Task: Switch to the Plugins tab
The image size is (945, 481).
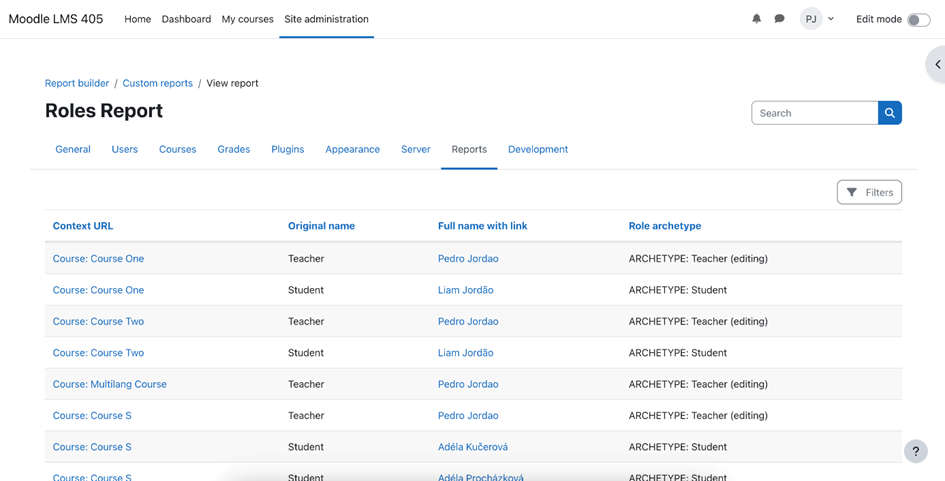Action: click(x=287, y=149)
